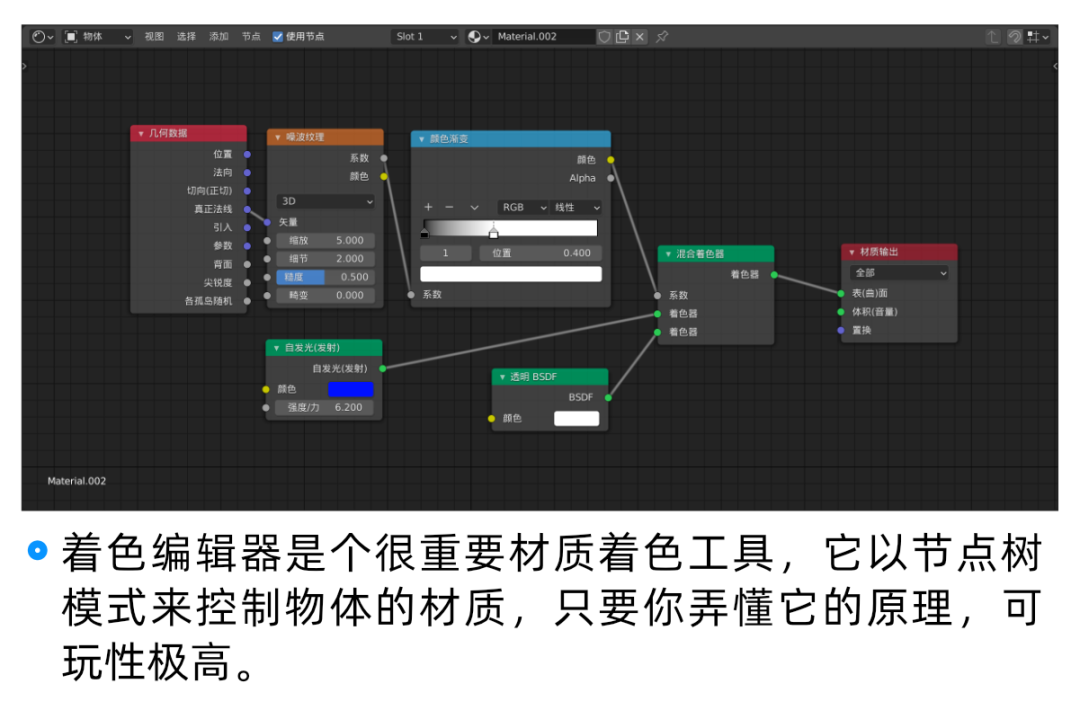
Task: Adjust the 糙度 0.500 slider
Action: click(x=326, y=277)
